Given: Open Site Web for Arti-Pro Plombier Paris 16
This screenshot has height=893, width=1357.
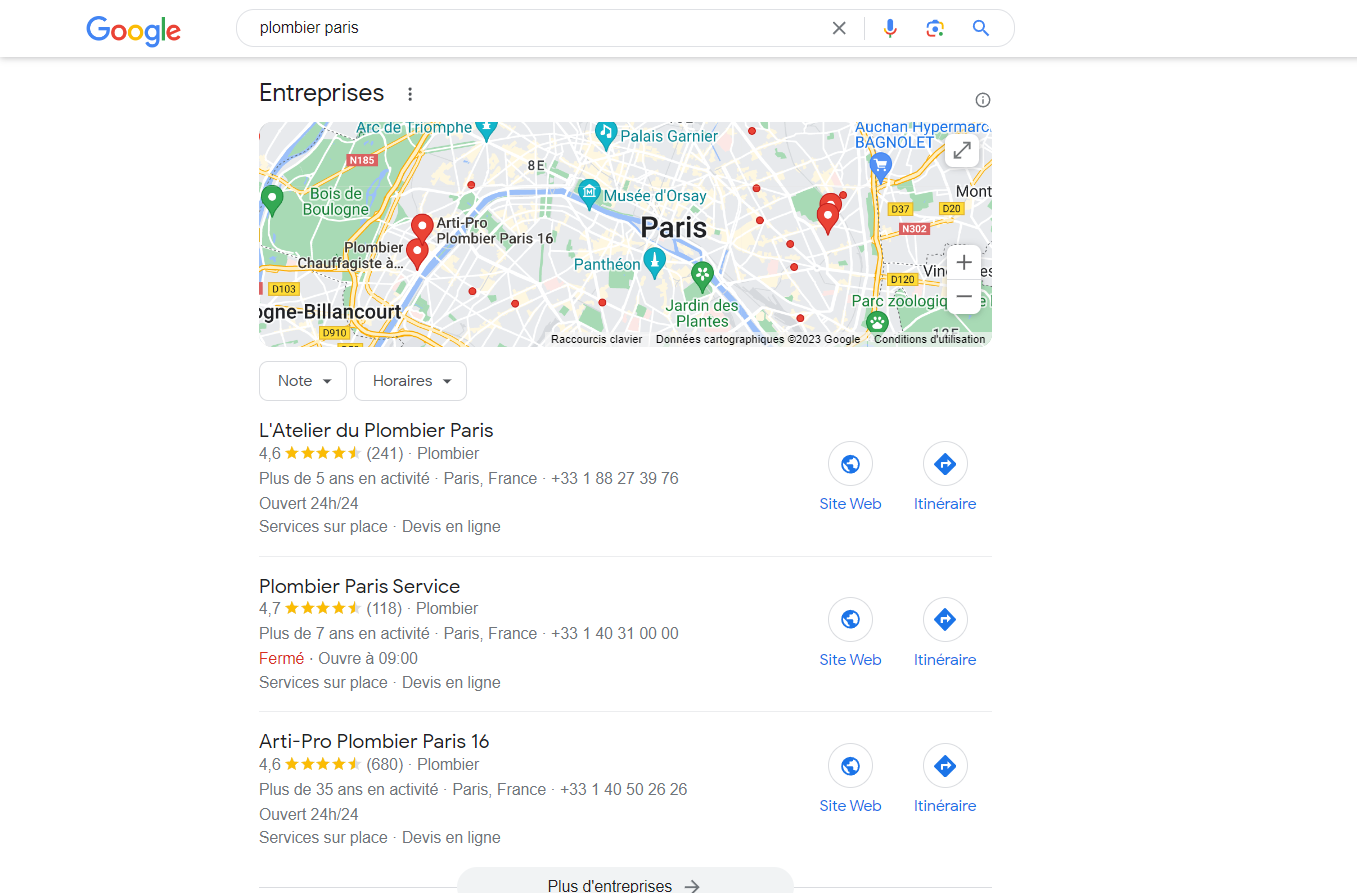Looking at the screenshot, I should tap(850, 780).
